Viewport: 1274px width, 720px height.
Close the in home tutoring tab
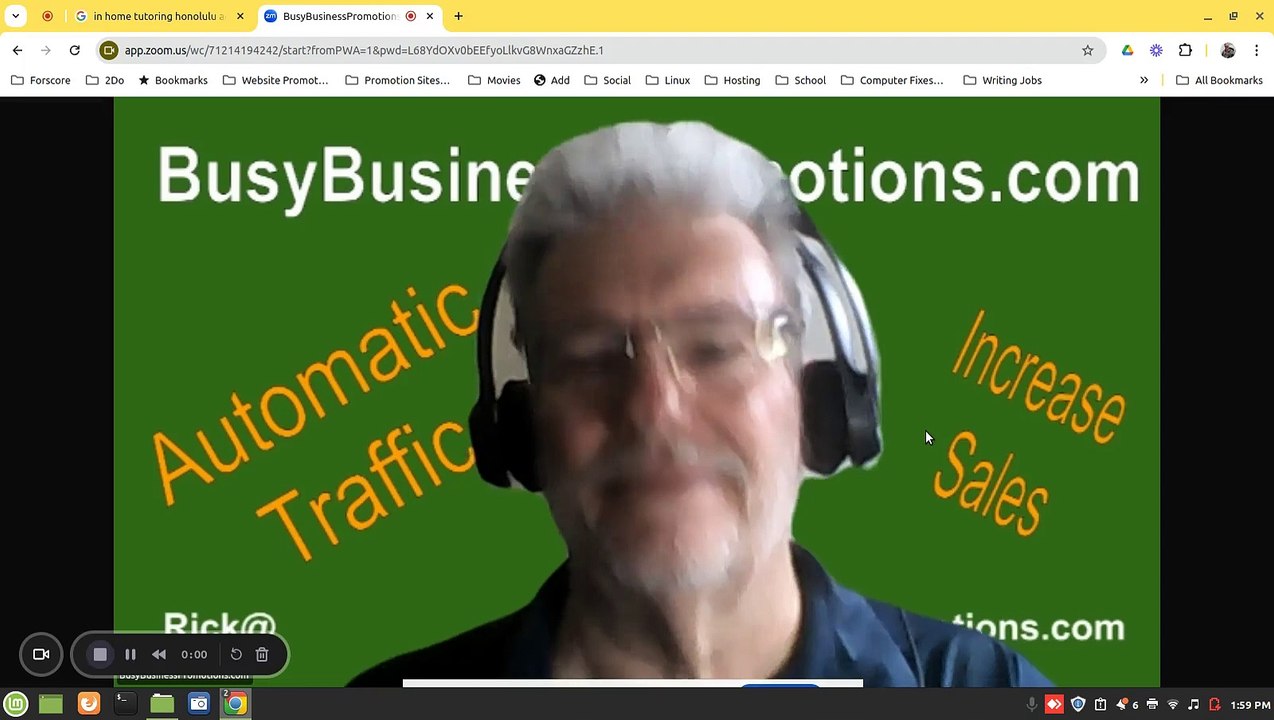(240, 16)
